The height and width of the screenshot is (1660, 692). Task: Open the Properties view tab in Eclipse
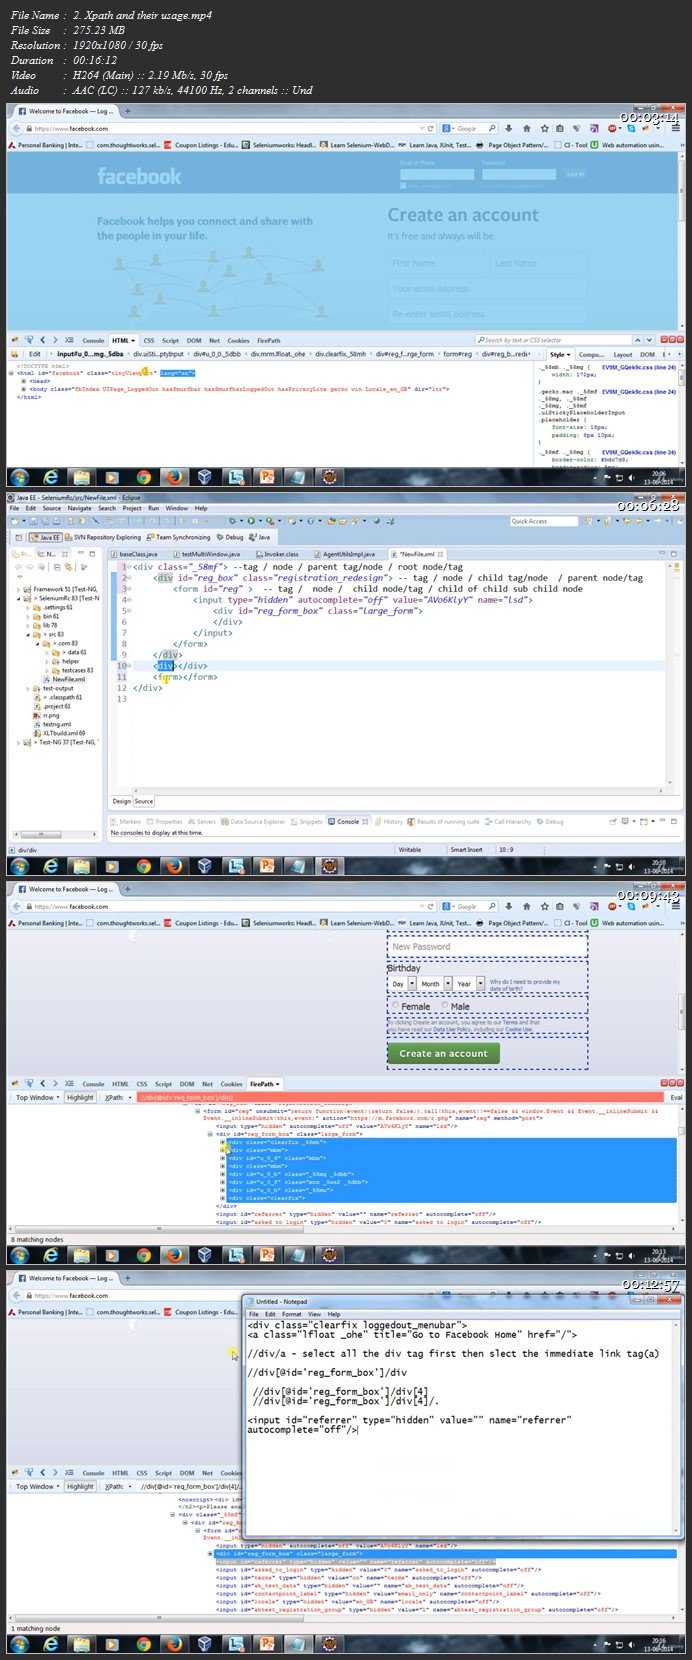click(165, 822)
